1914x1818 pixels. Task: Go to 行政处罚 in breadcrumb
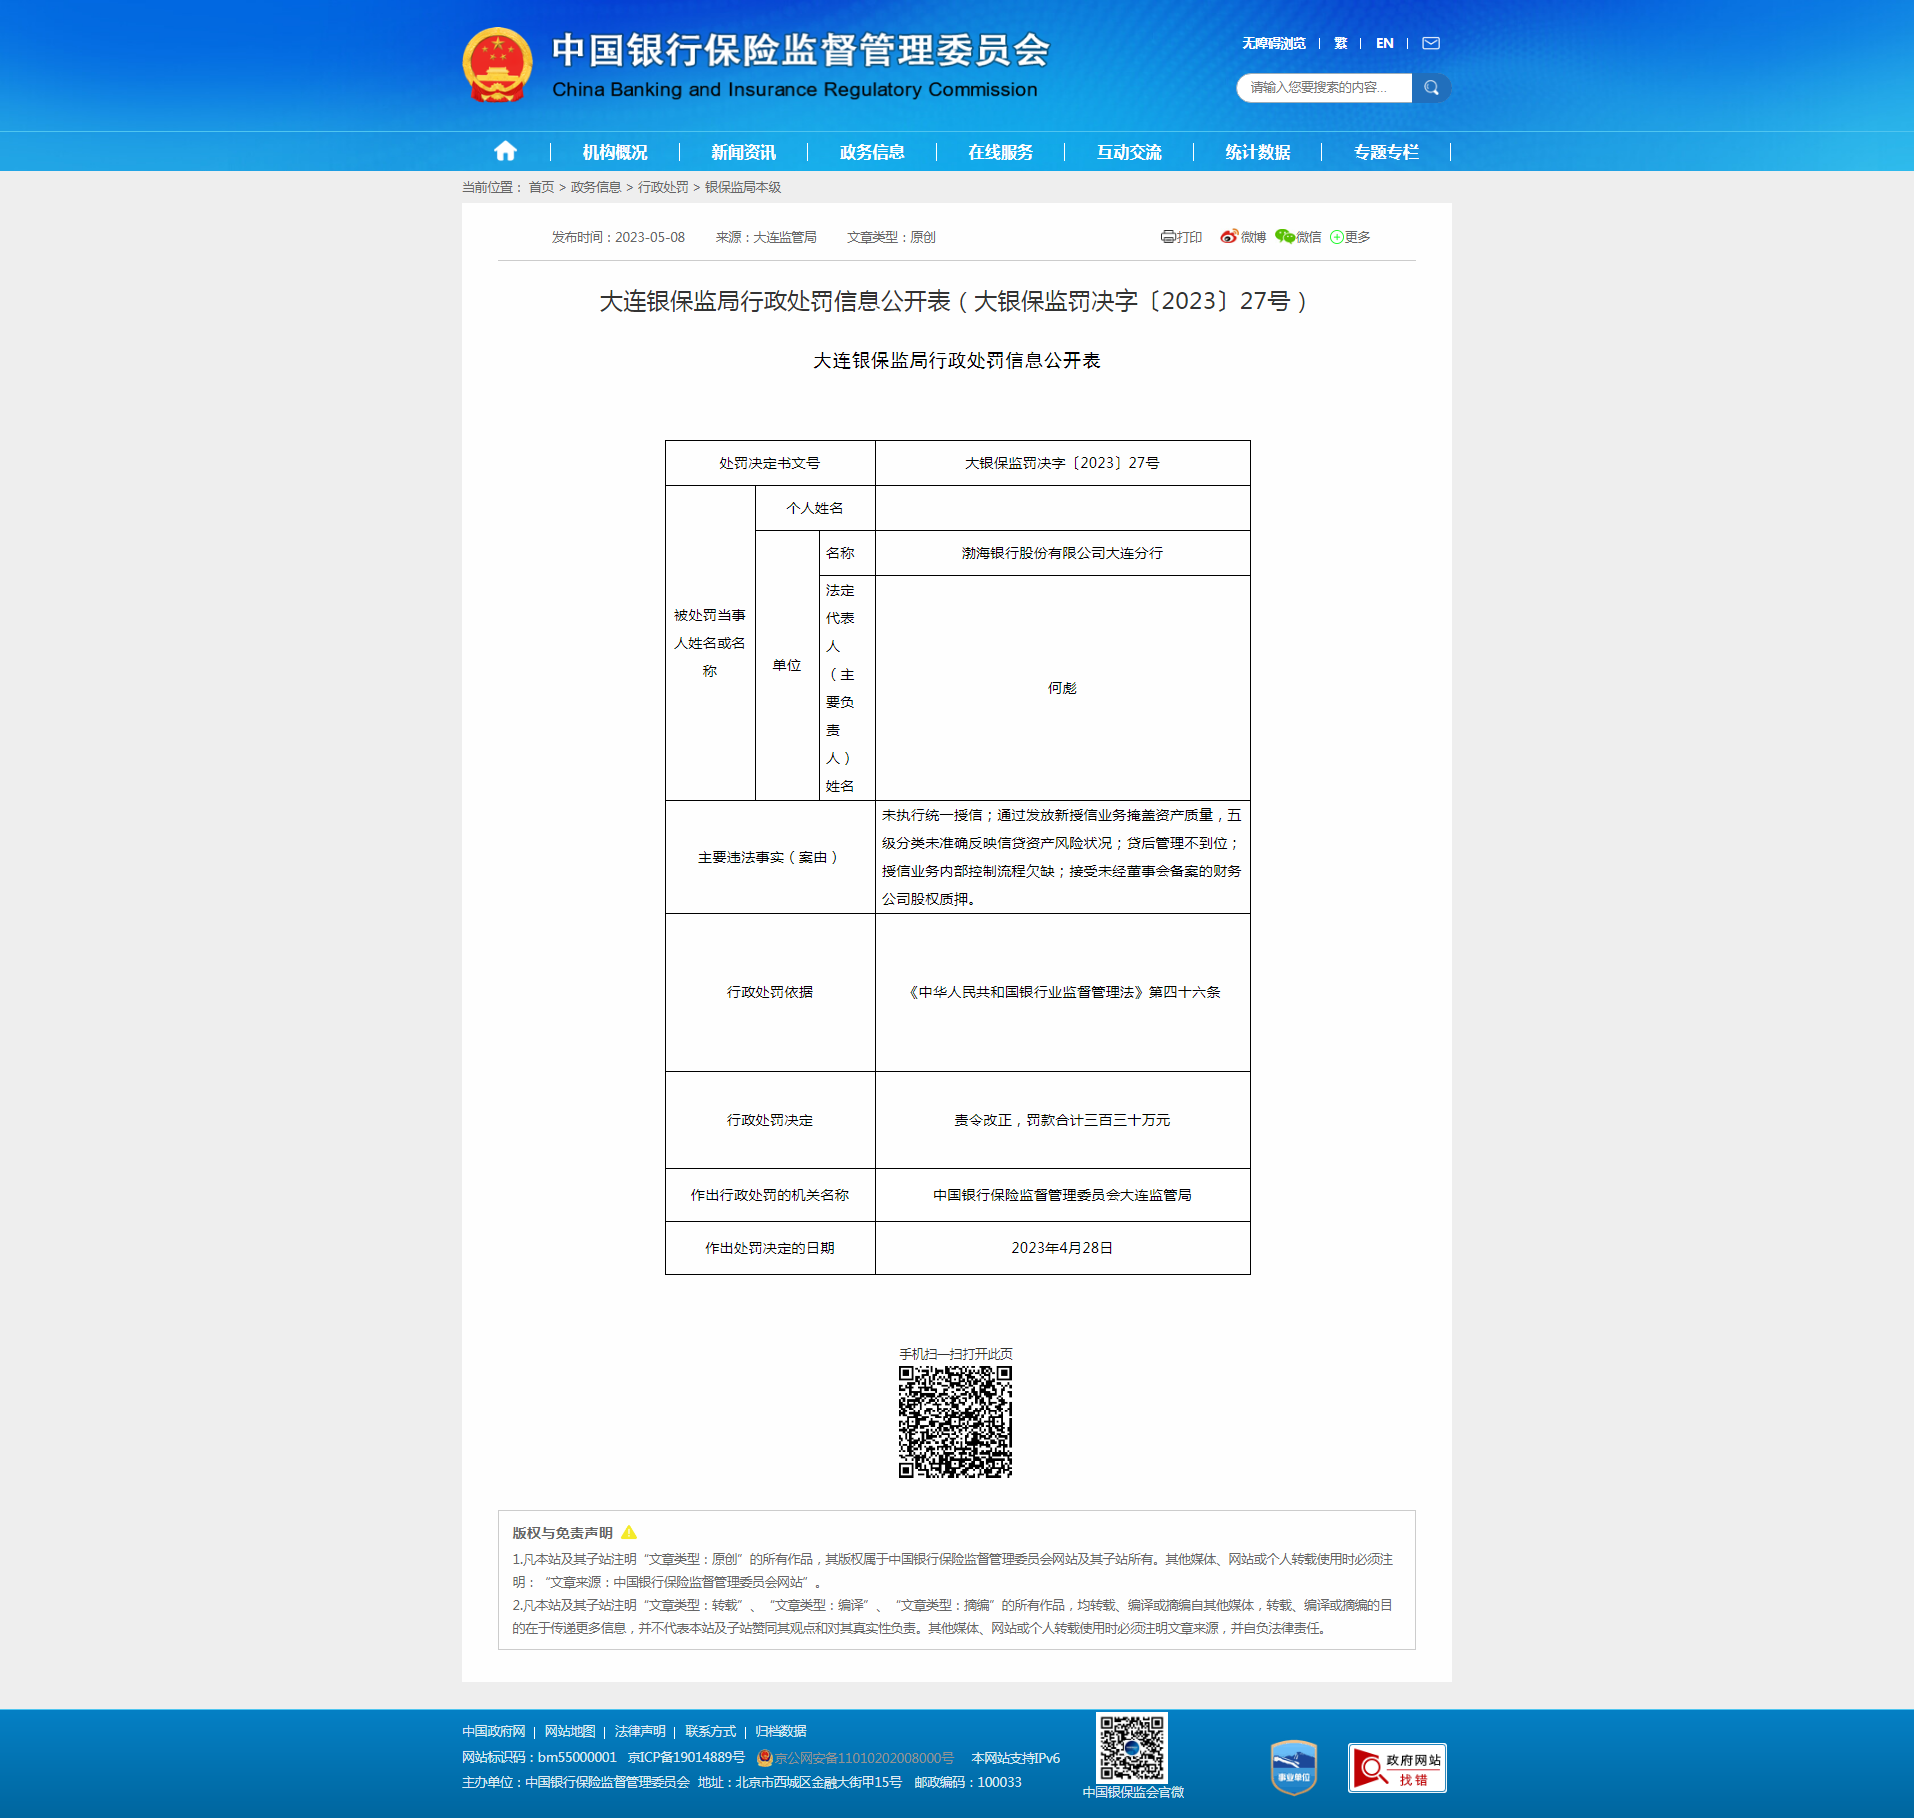[x=663, y=187]
